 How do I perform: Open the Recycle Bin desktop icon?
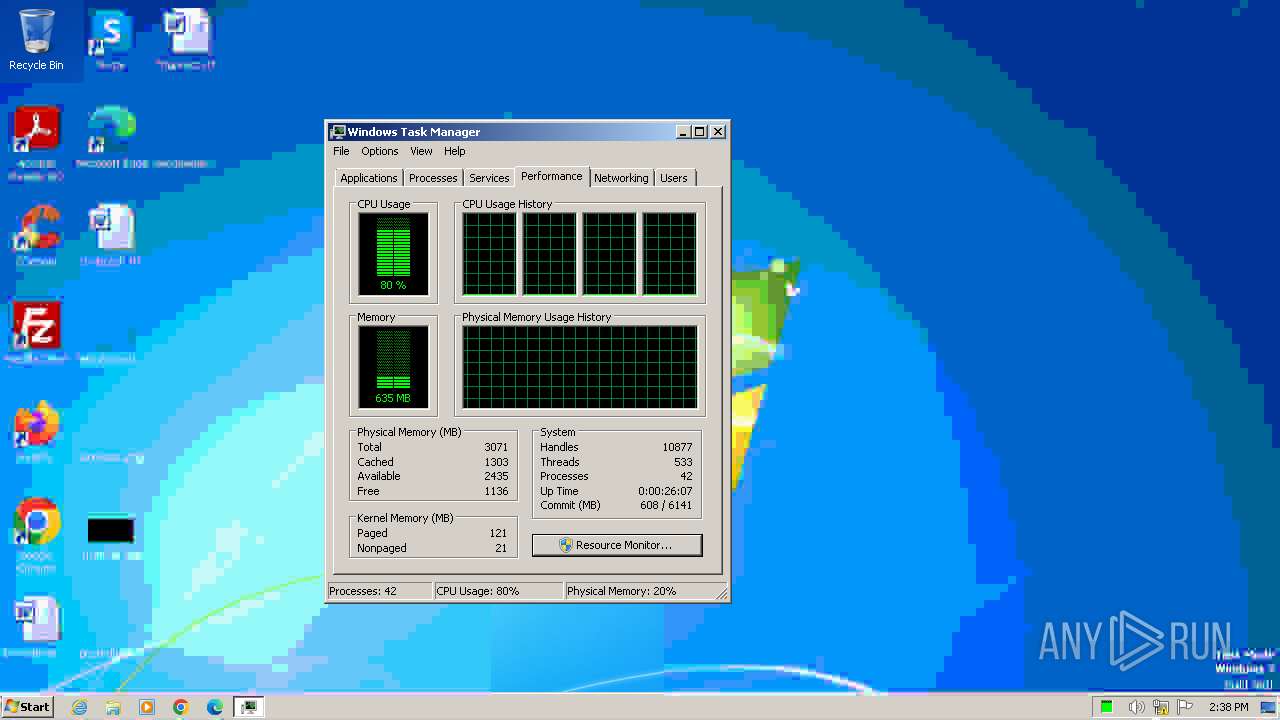point(36,40)
